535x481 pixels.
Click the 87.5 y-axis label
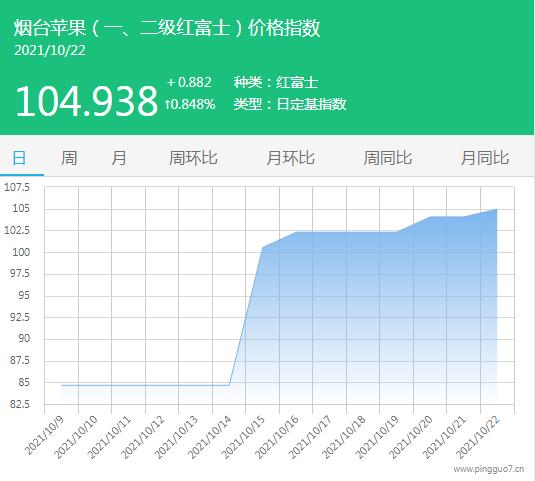tap(20, 361)
